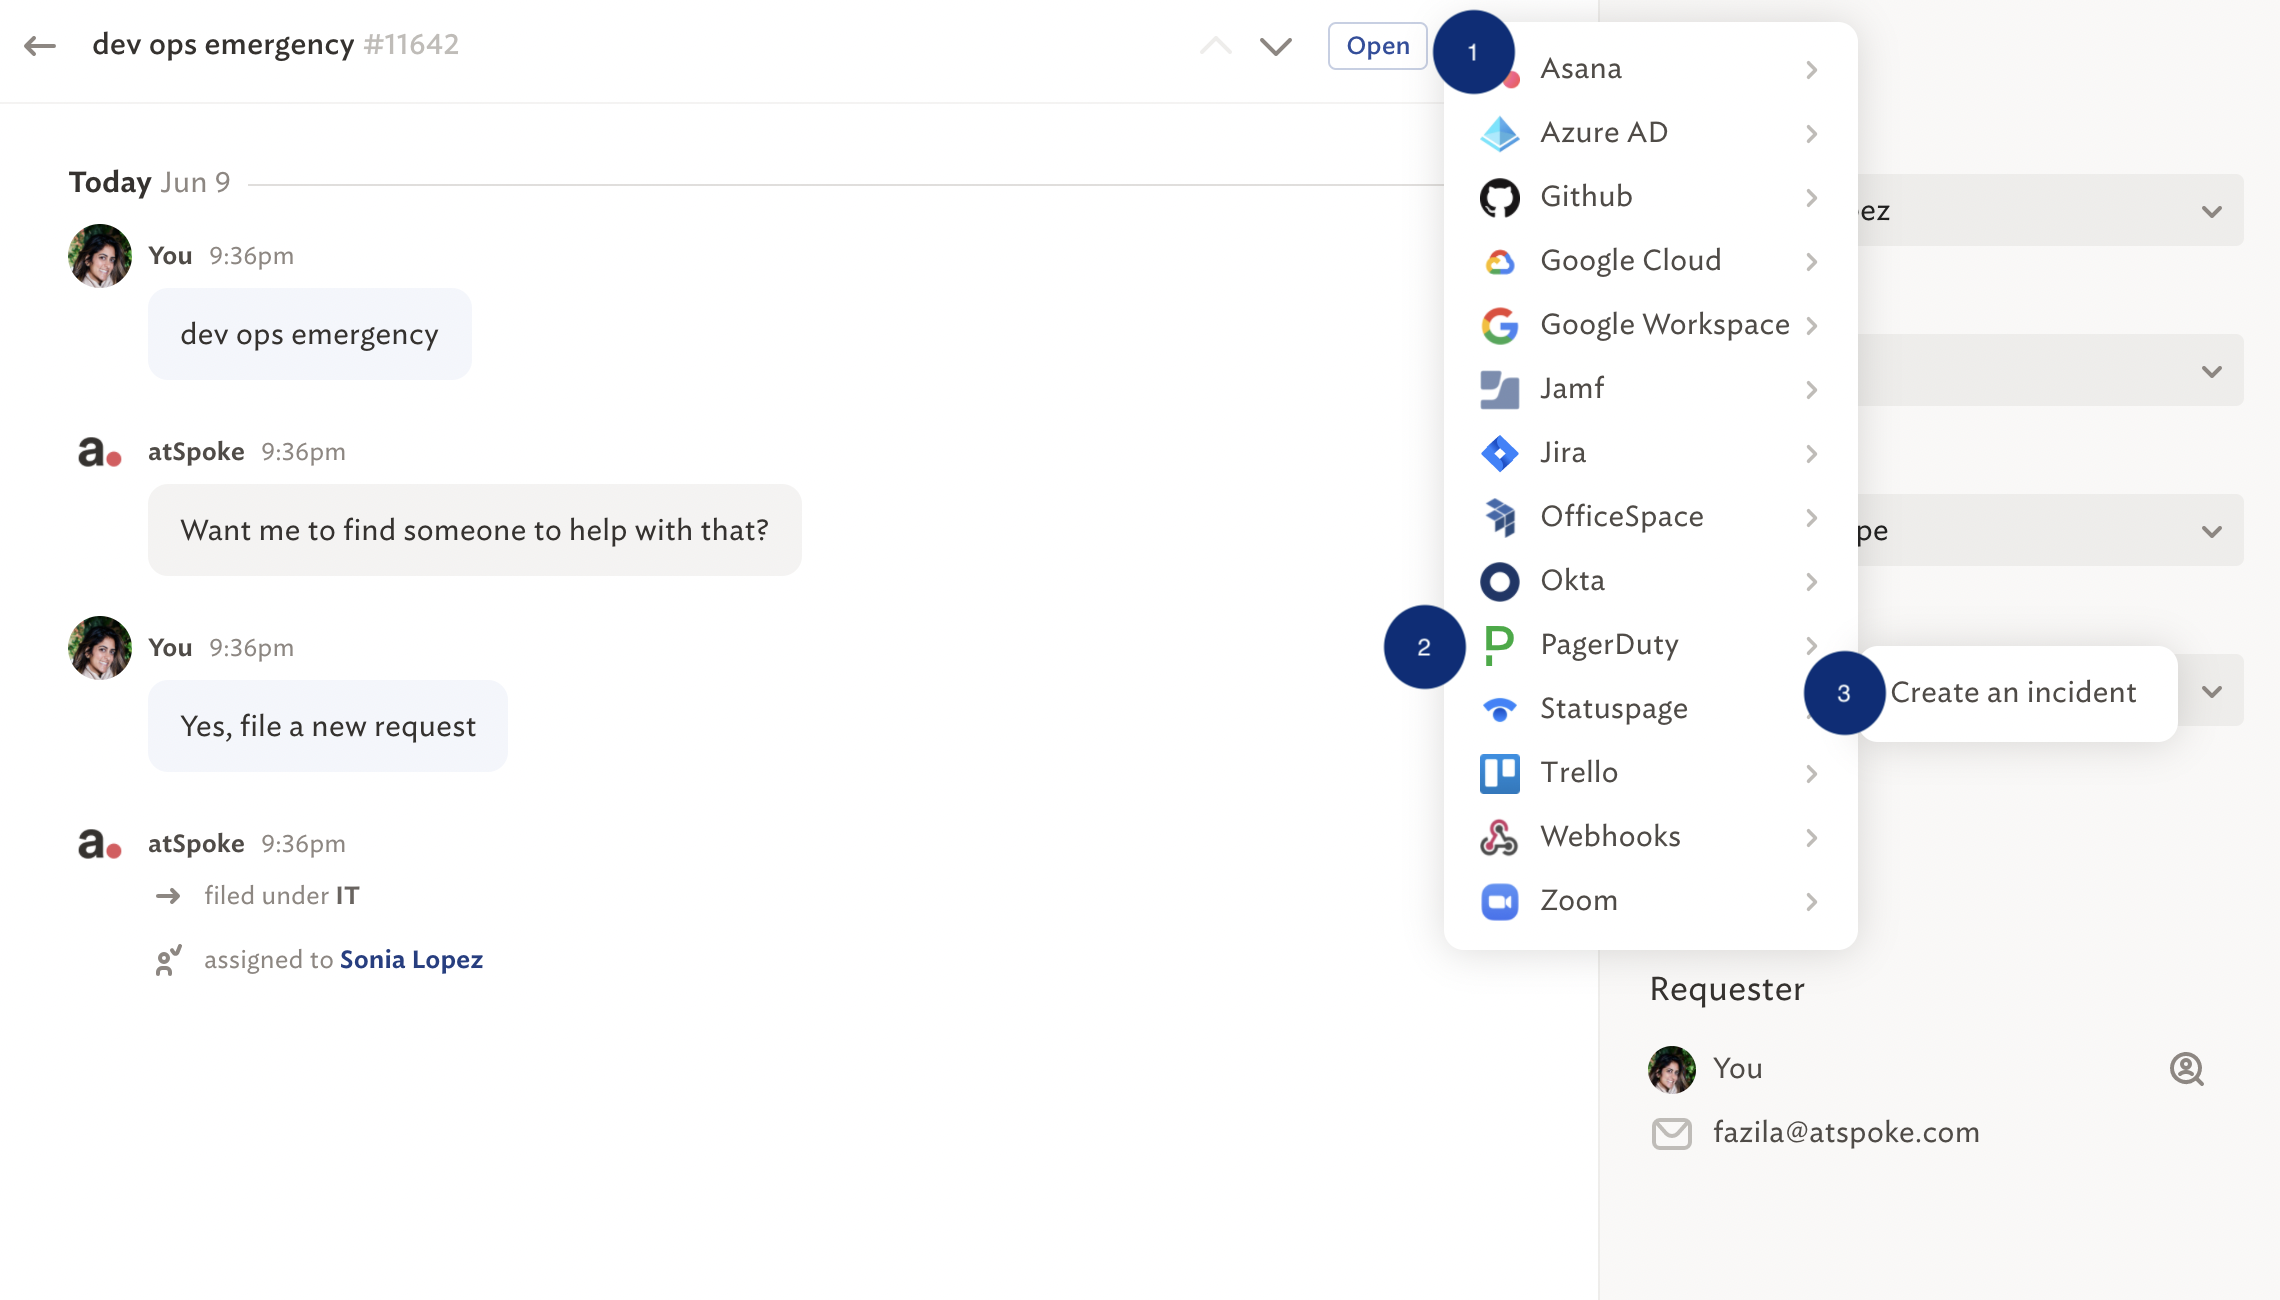This screenshot has width=2280, height=1300.
Task: Open the dropdown behind Create an incident
Action: tap(2212, 691)
